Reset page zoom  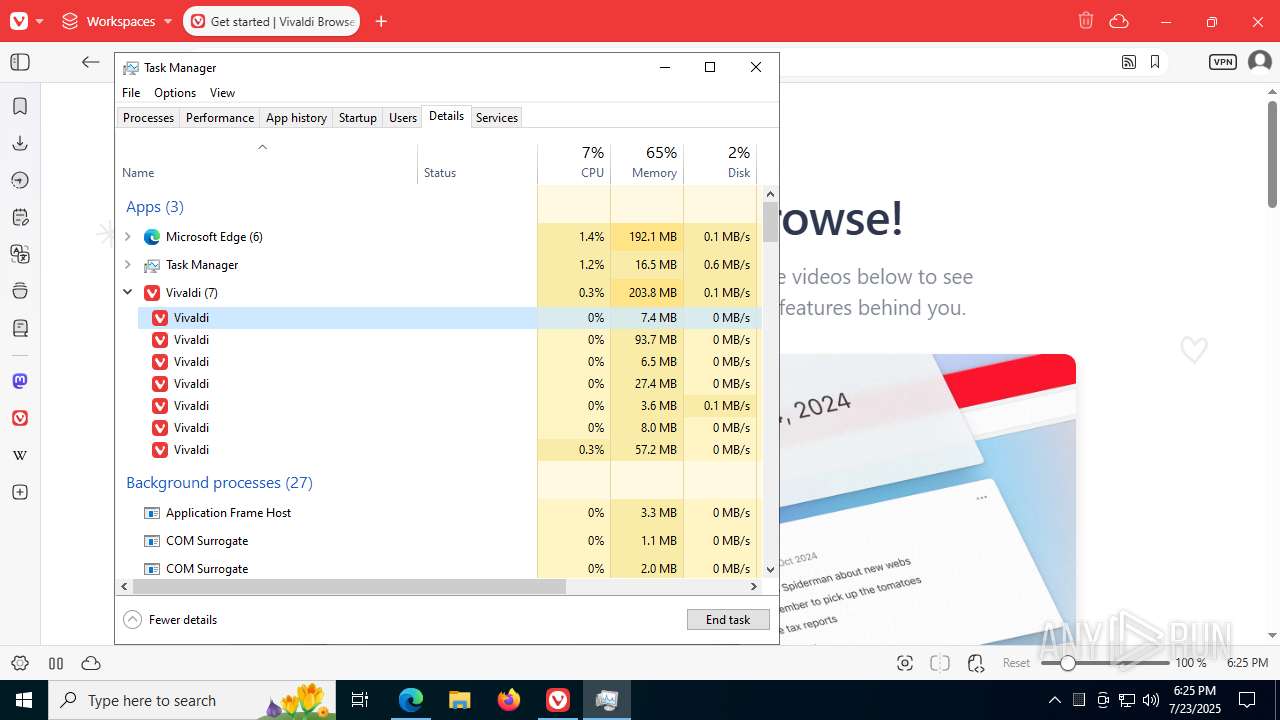pos(1017,663)
